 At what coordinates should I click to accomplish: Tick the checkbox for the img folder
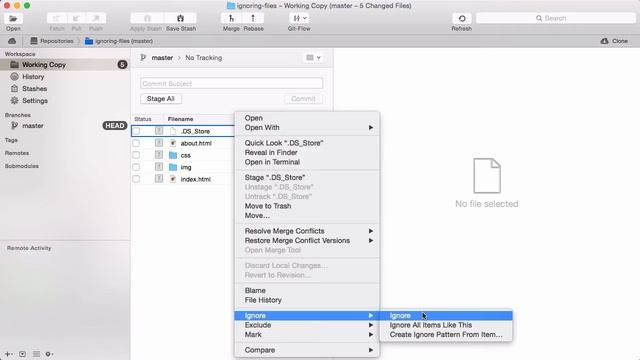(136, 167)
